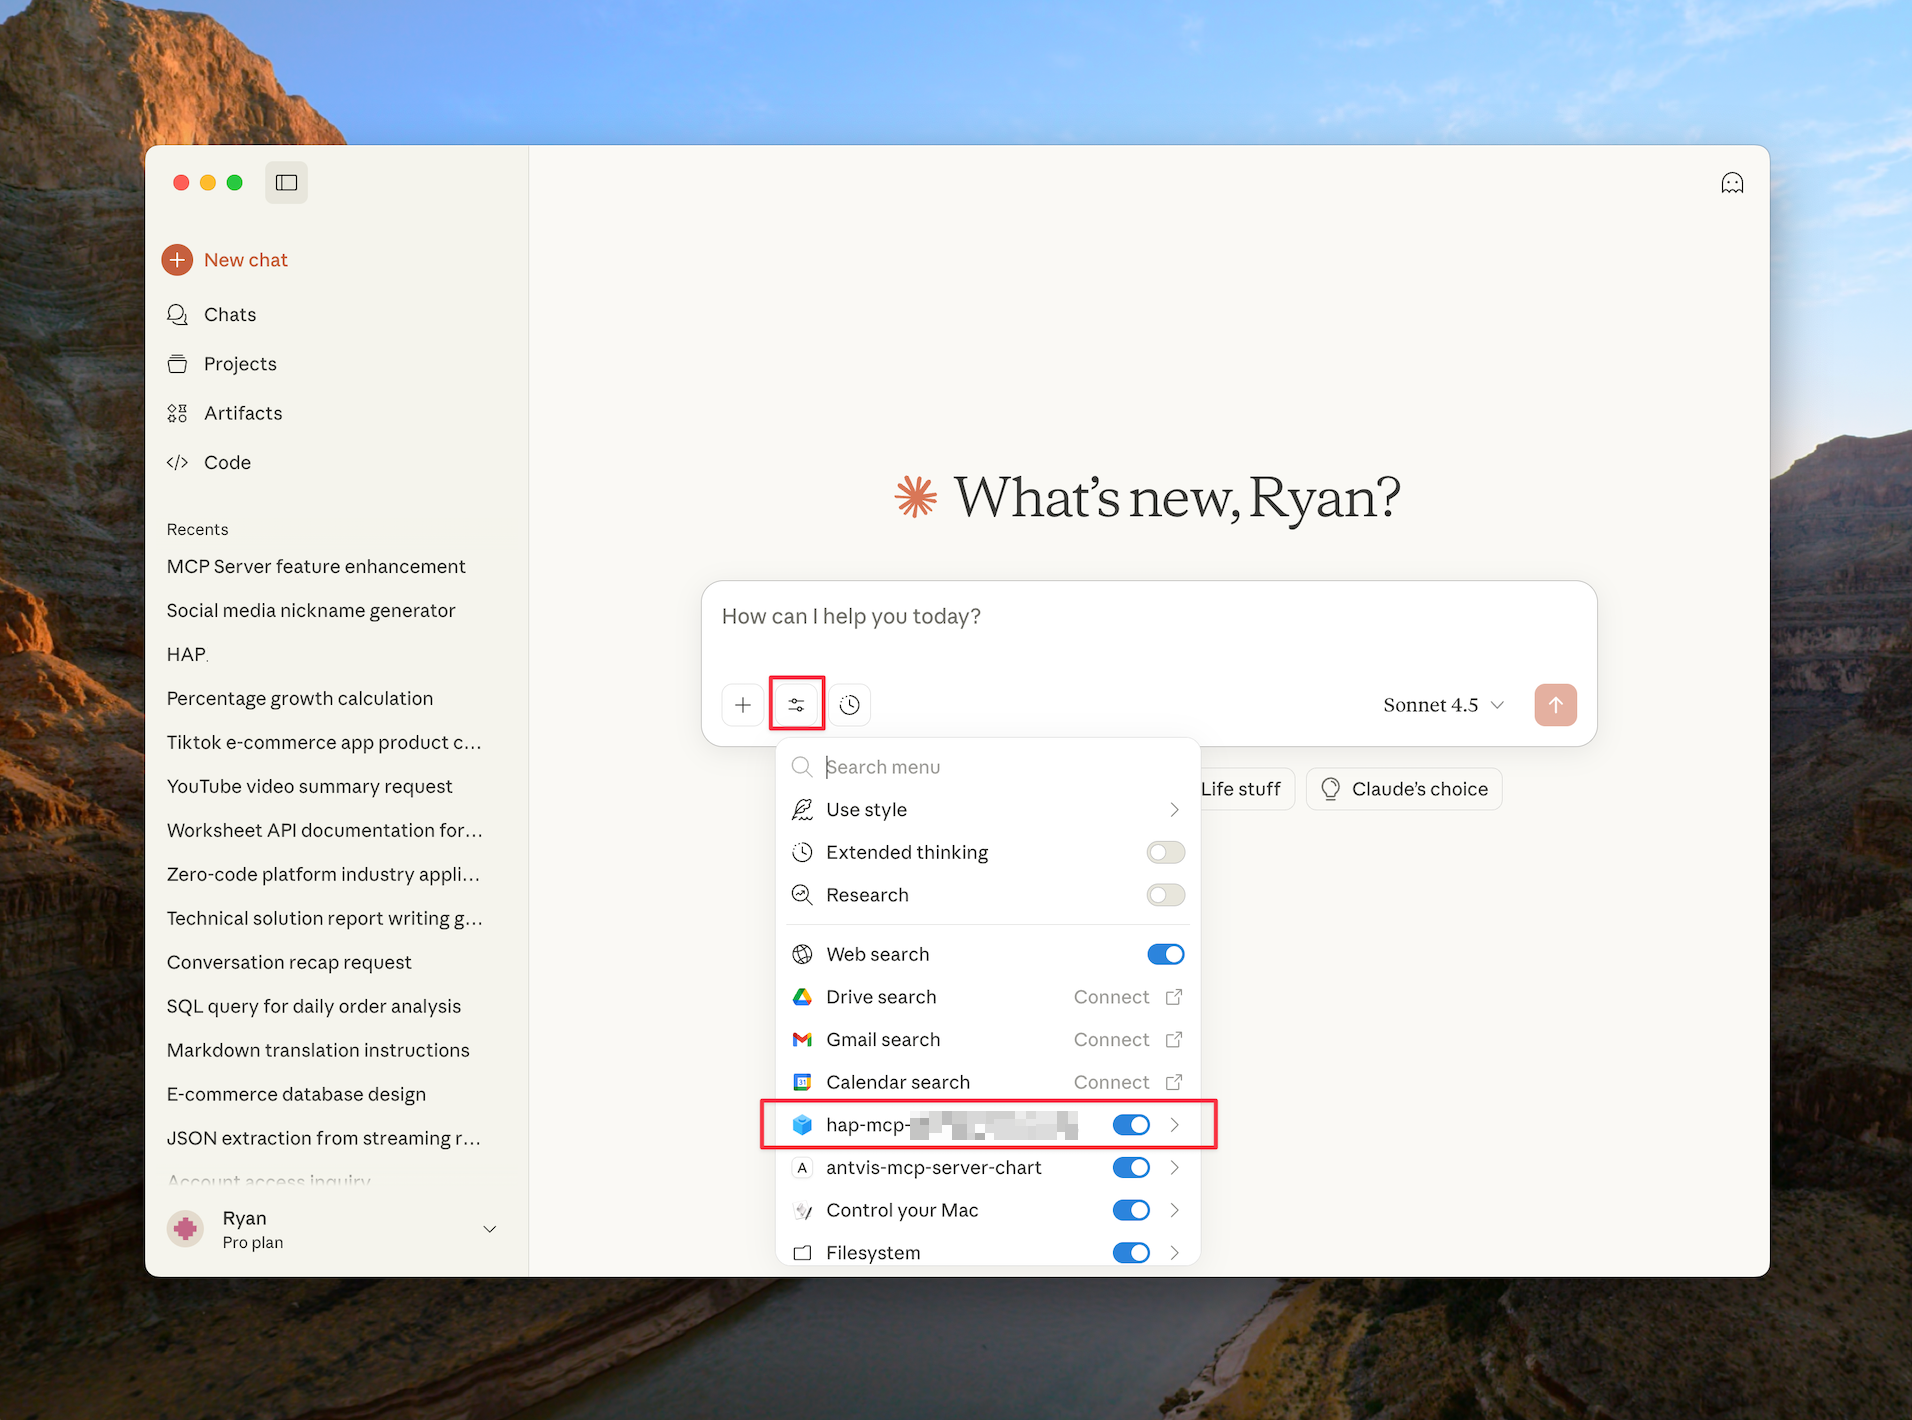Screen dimensions: 1912x1420
Task: Expand the Use style submenu
Action: (x=1173, y=810)
